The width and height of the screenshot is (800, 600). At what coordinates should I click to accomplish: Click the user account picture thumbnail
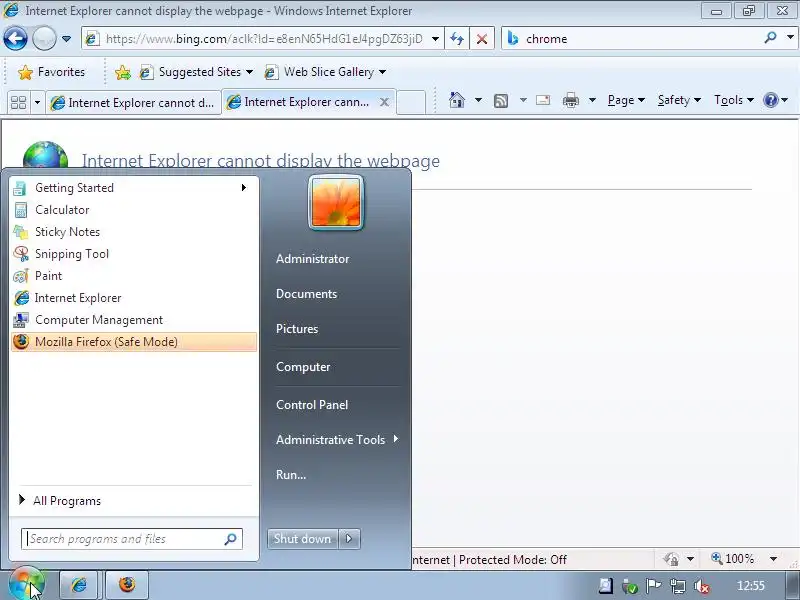(x=336, y=203)
